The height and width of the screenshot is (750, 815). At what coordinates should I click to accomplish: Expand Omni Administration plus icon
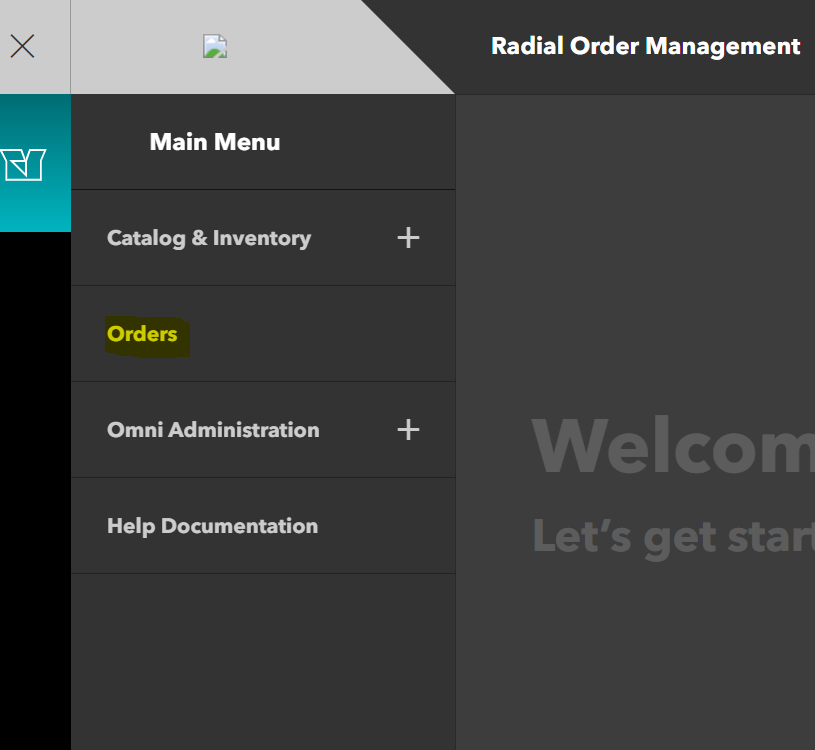click(408, 430)
